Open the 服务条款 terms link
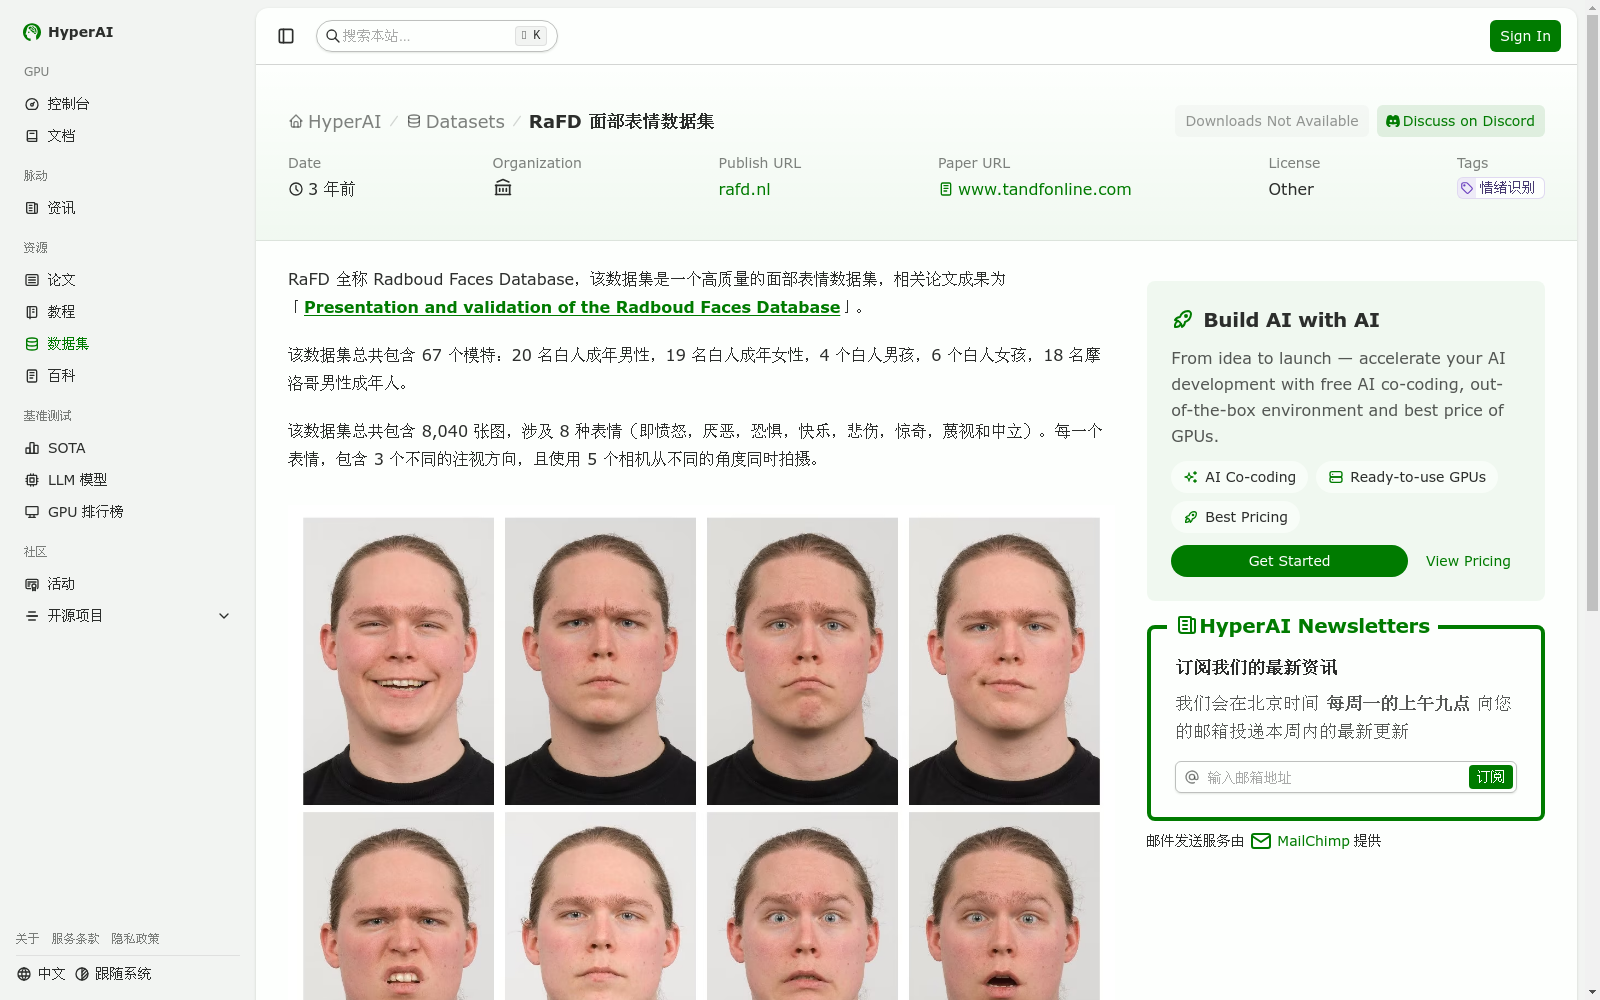 pyautogui.click(x=75, y=939)
